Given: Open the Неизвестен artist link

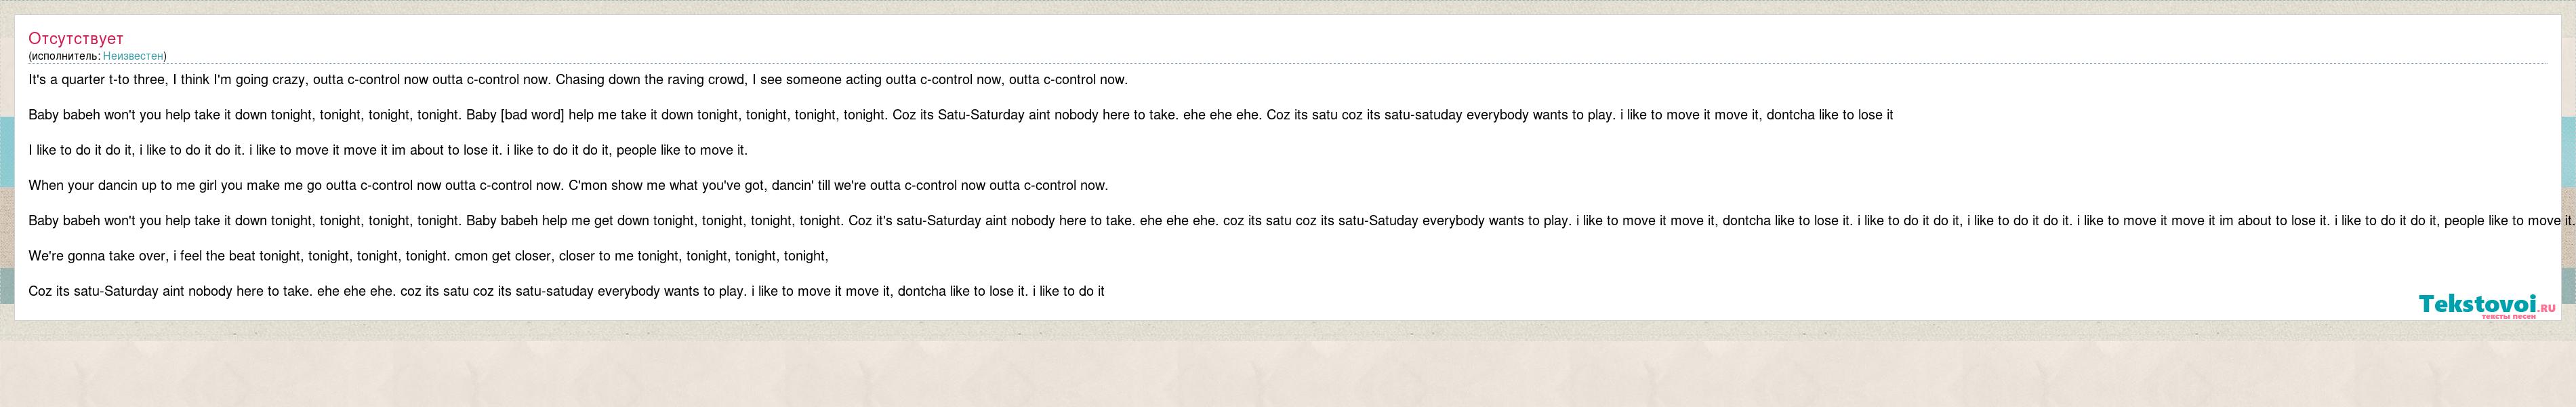Looking at the screenshot, I should coord(133,56).
